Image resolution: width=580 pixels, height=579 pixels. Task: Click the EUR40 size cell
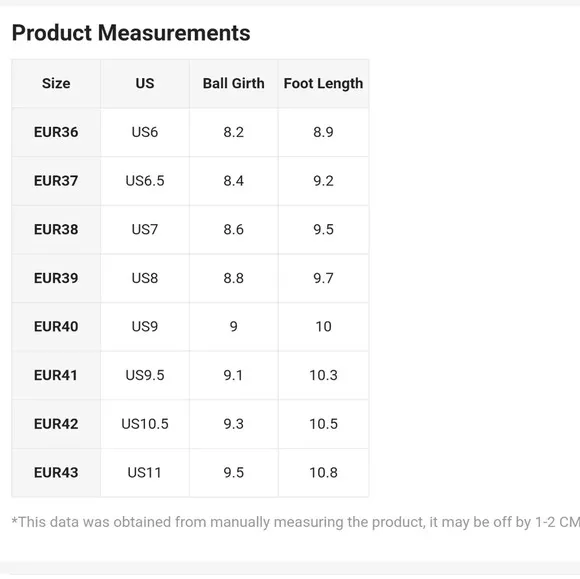point(56,327)
